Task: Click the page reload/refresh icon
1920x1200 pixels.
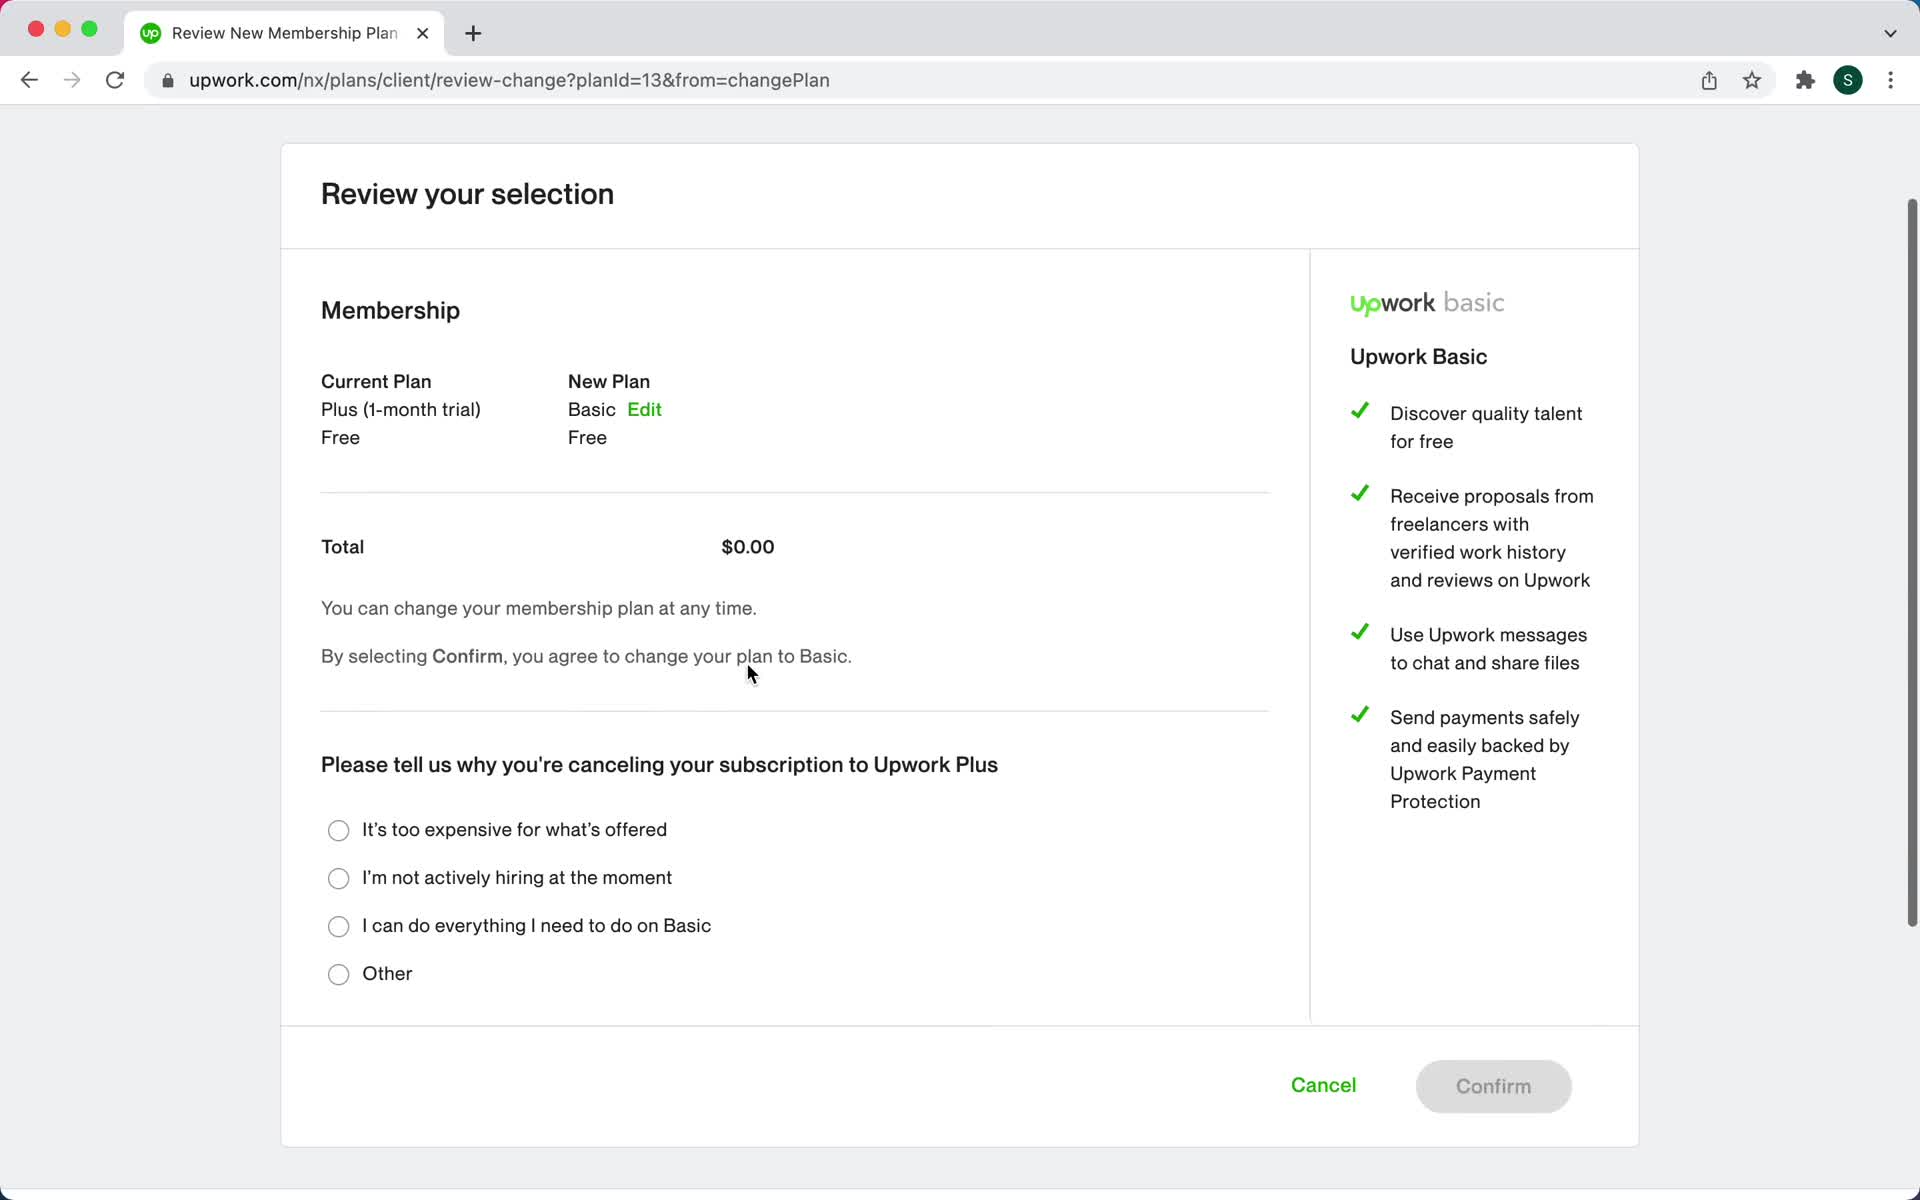Action: 116,80
